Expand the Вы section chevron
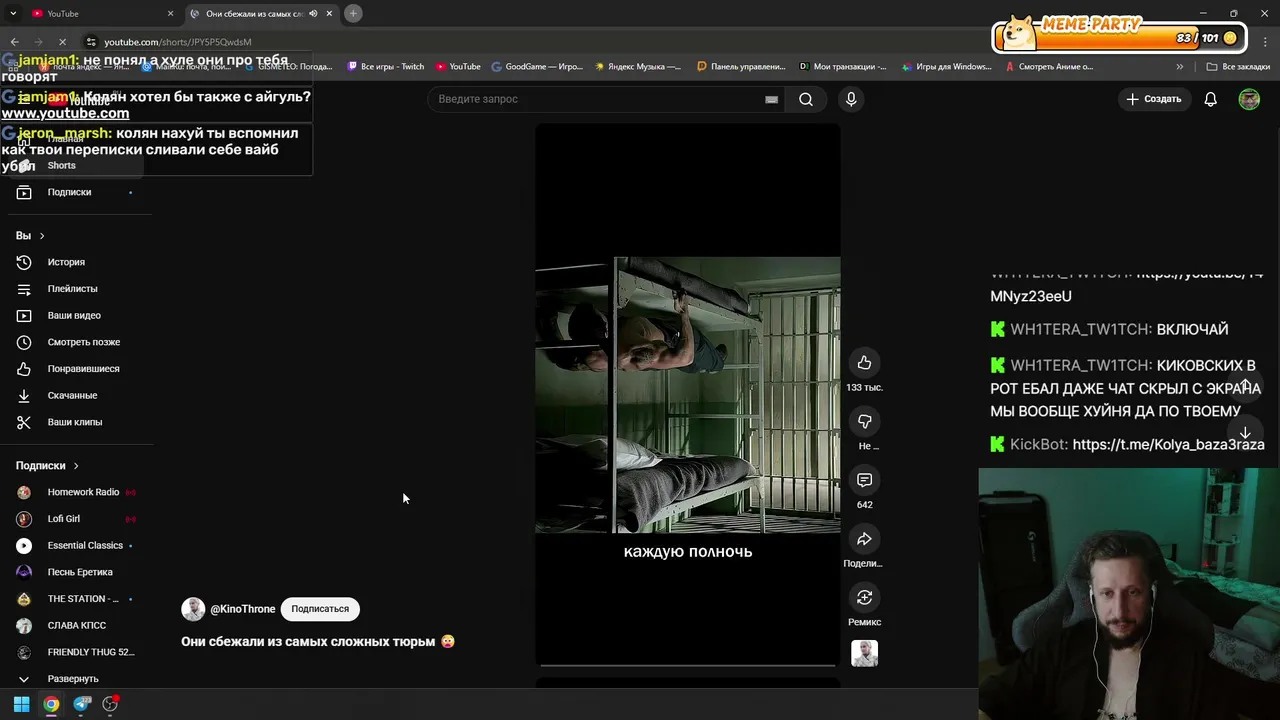The image size is (1280, 720). pyautogui.click(x=41, y=236)
